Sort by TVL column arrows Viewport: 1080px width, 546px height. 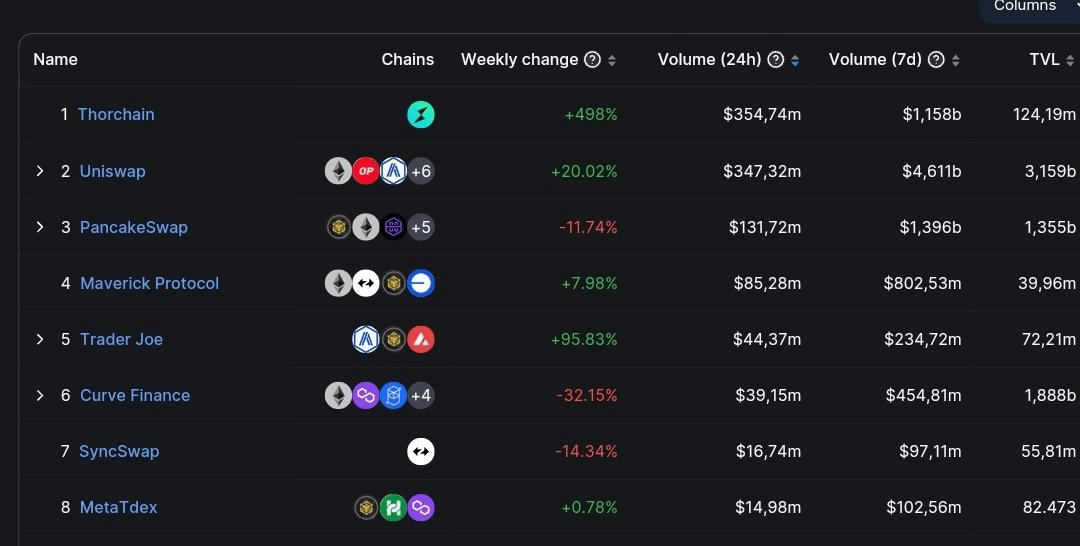click(x=1070, y=61)
